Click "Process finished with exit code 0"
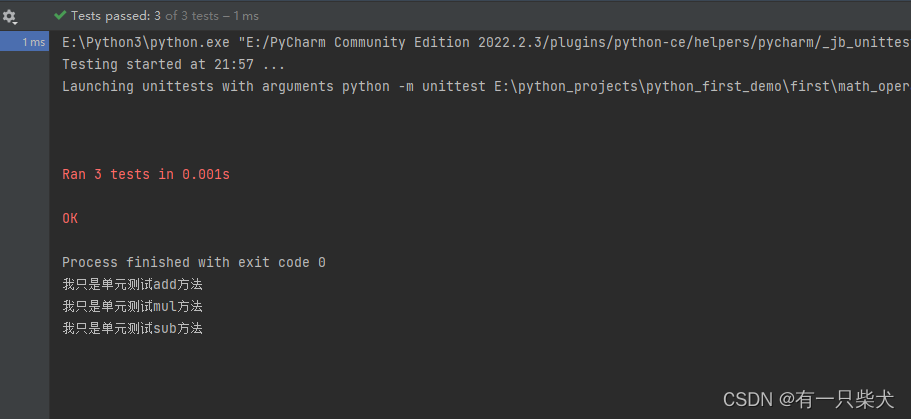The width and height of the screenshot is (911, 419). [x=193, y=263]
